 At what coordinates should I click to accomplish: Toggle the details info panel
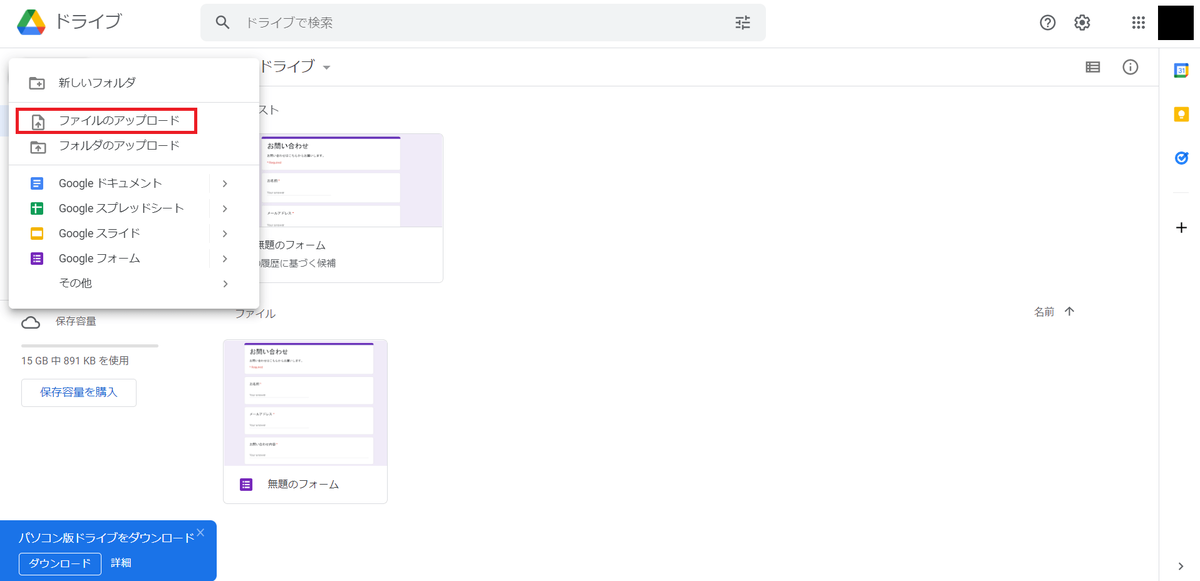pos(1130,67)
